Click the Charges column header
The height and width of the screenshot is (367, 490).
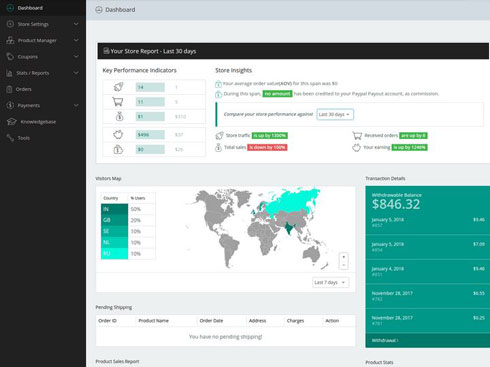coord(295,321)
